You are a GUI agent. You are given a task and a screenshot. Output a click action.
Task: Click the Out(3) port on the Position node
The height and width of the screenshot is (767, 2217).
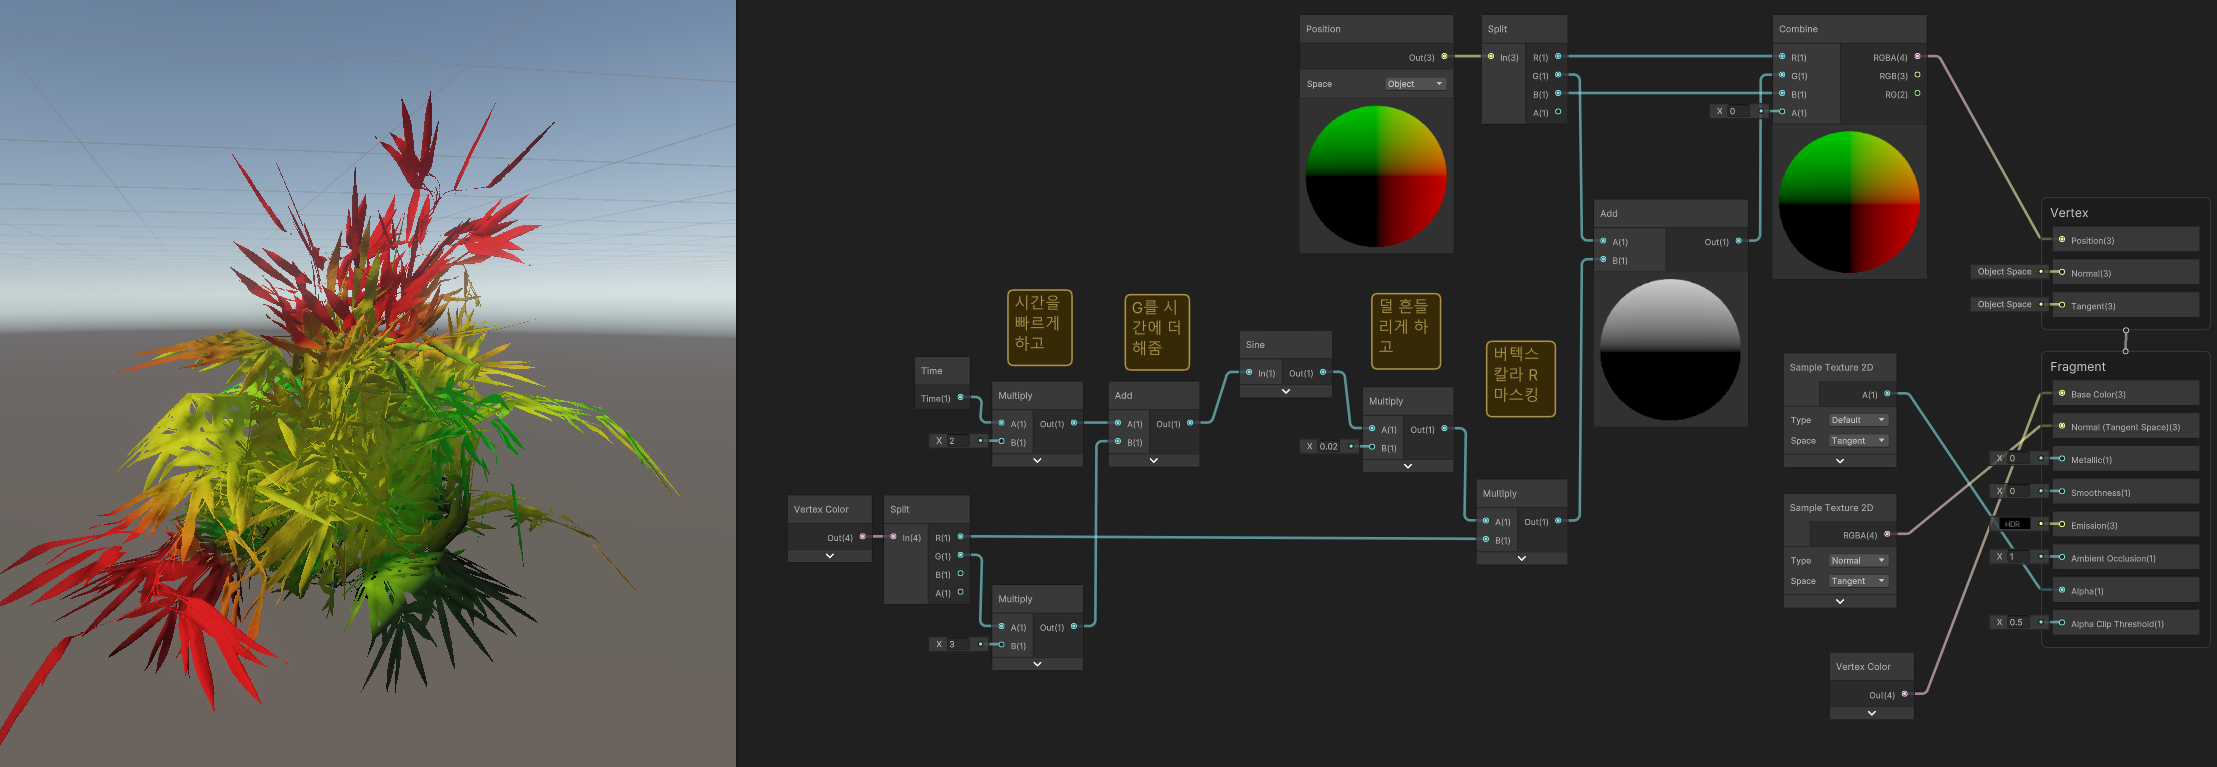coord(1444,57)
